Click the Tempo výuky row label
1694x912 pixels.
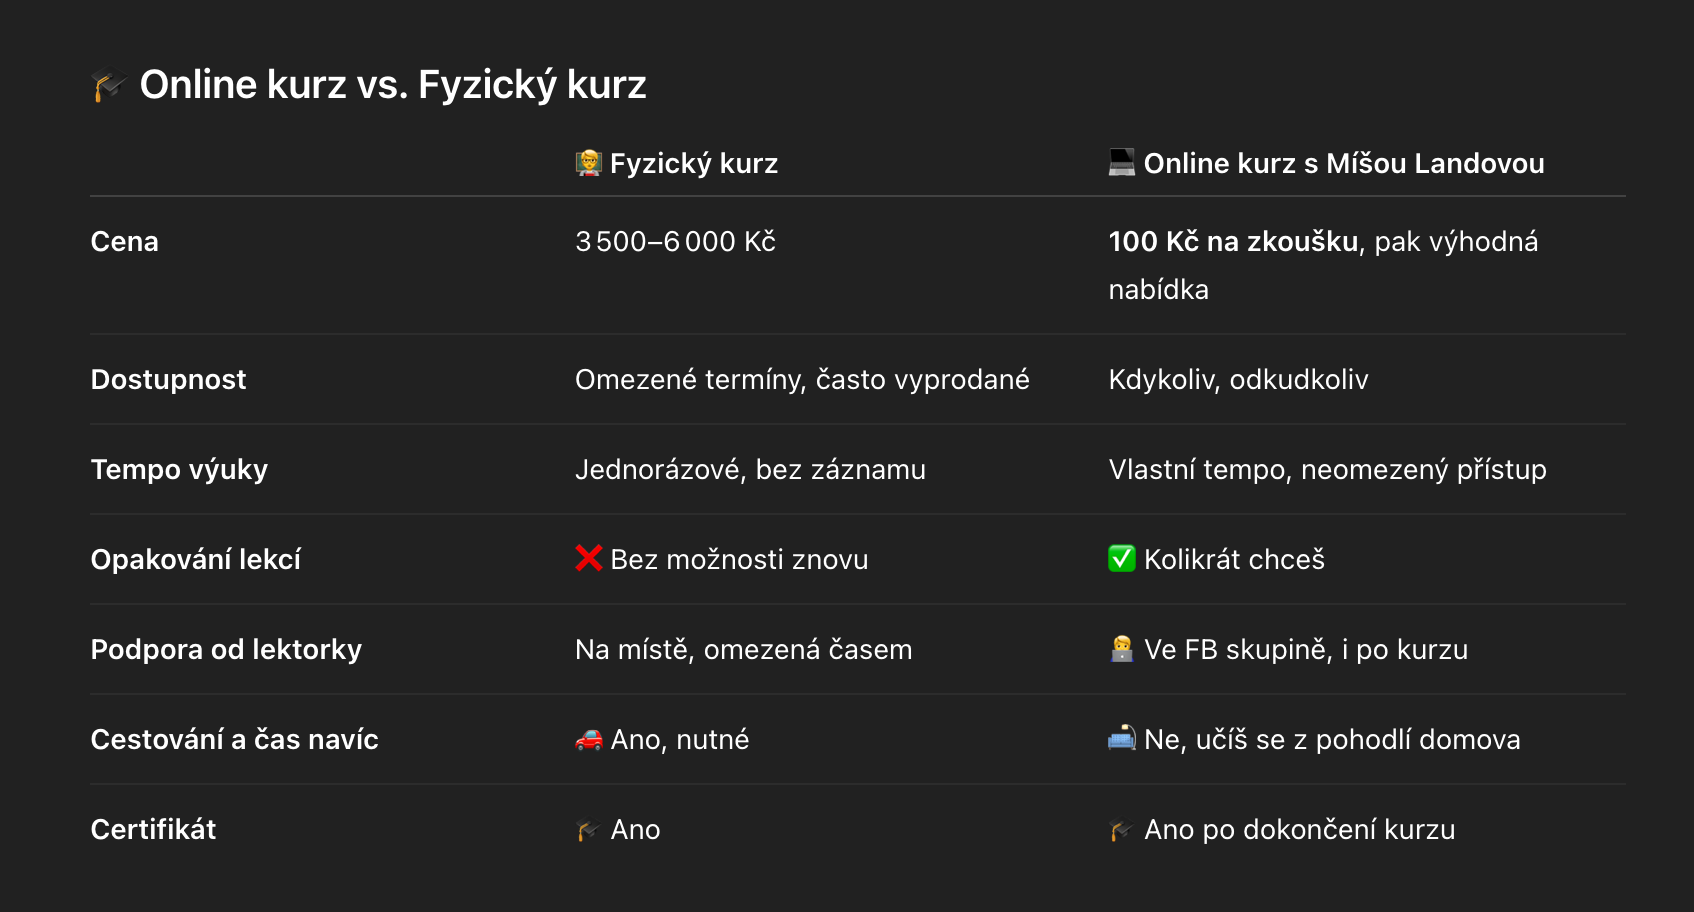click(x=180, y=470)
